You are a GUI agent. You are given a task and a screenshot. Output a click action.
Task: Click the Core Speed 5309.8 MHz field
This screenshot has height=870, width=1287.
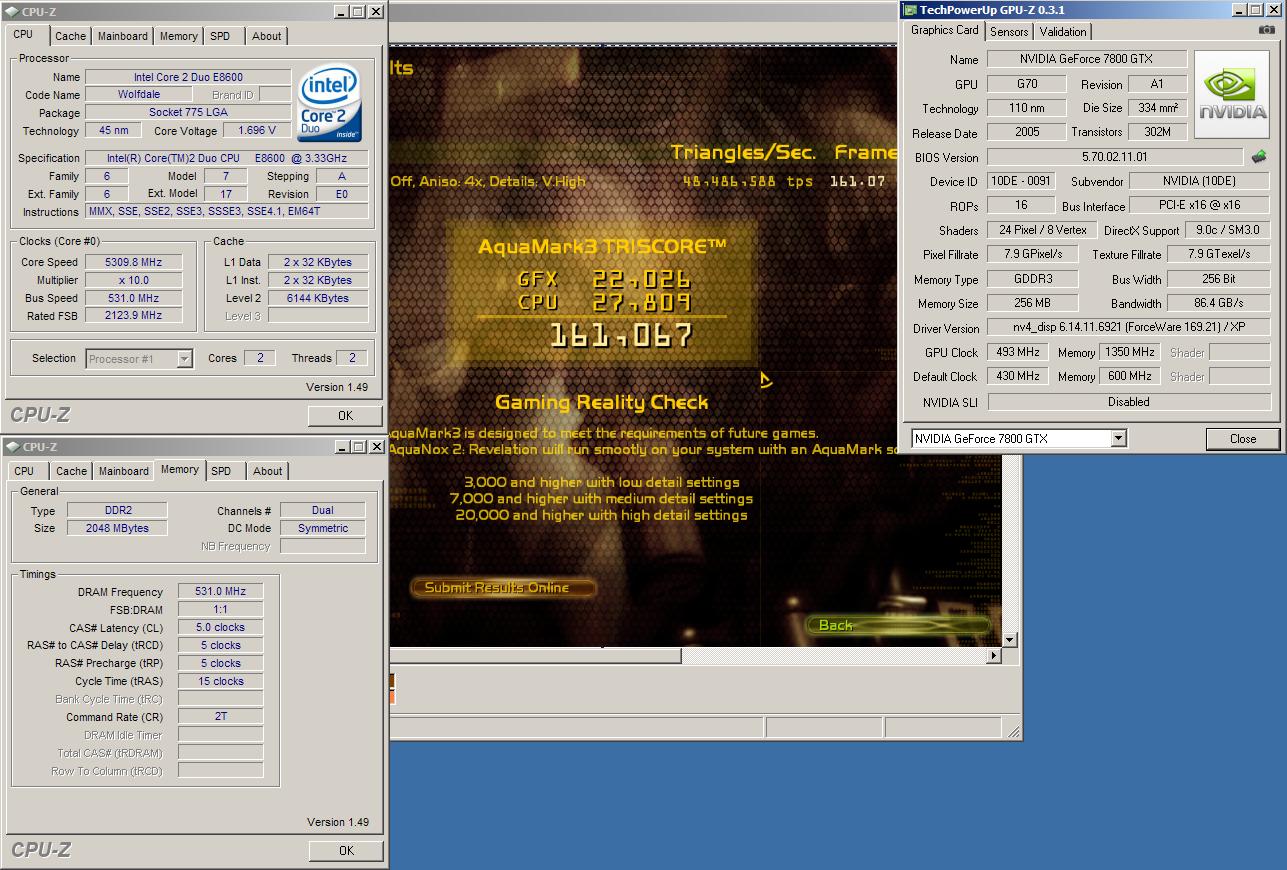click(133, 262)
